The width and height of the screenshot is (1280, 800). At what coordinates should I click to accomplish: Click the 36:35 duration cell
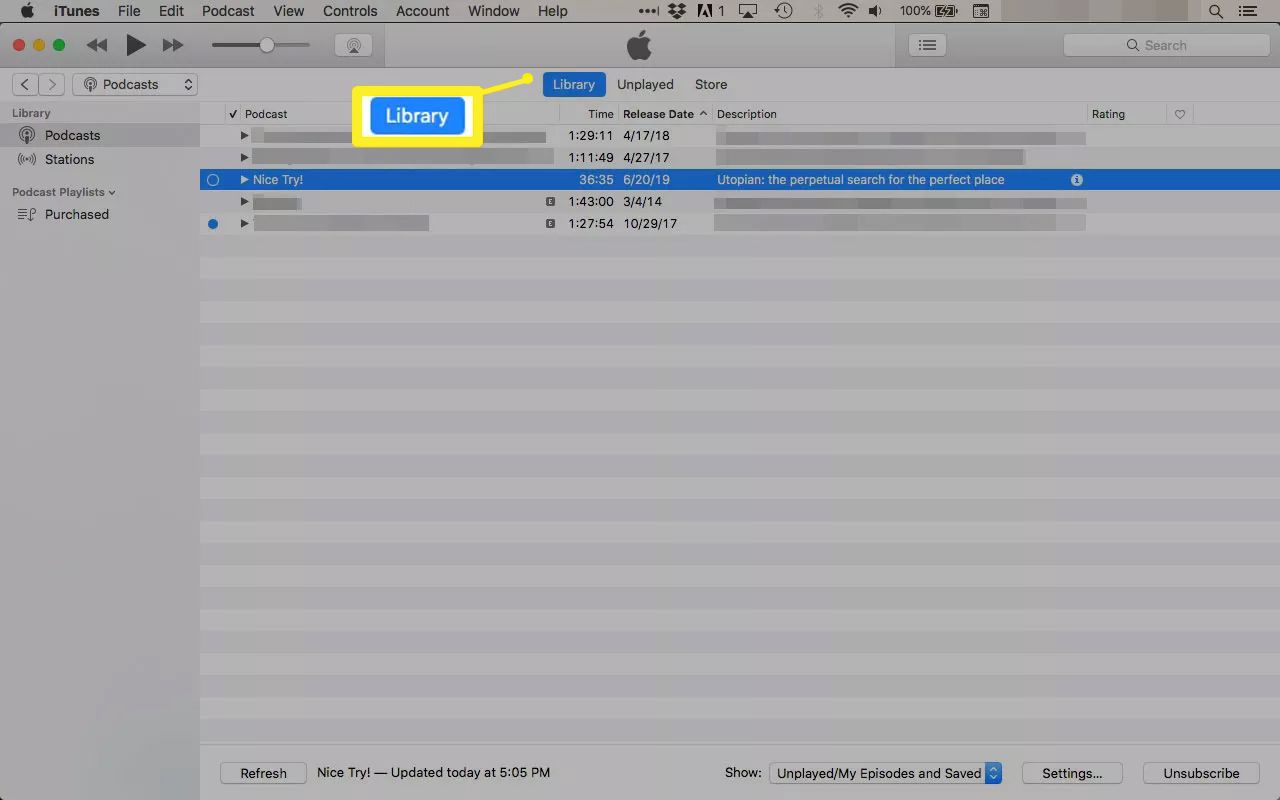tap(596, 180)
